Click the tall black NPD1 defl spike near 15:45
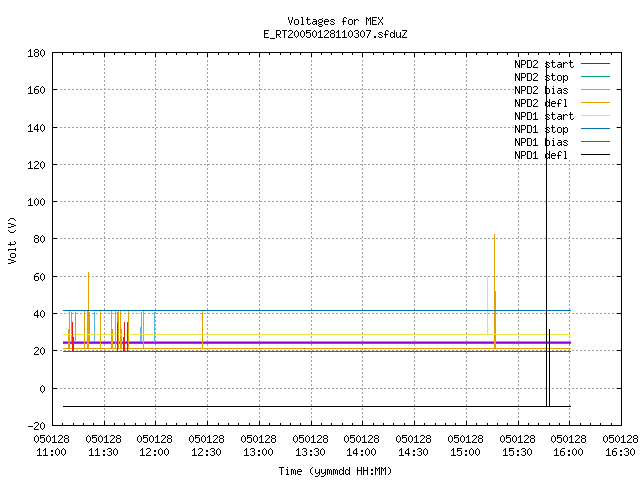The height and width of the screenshot is (480, 640). (547, 233)
